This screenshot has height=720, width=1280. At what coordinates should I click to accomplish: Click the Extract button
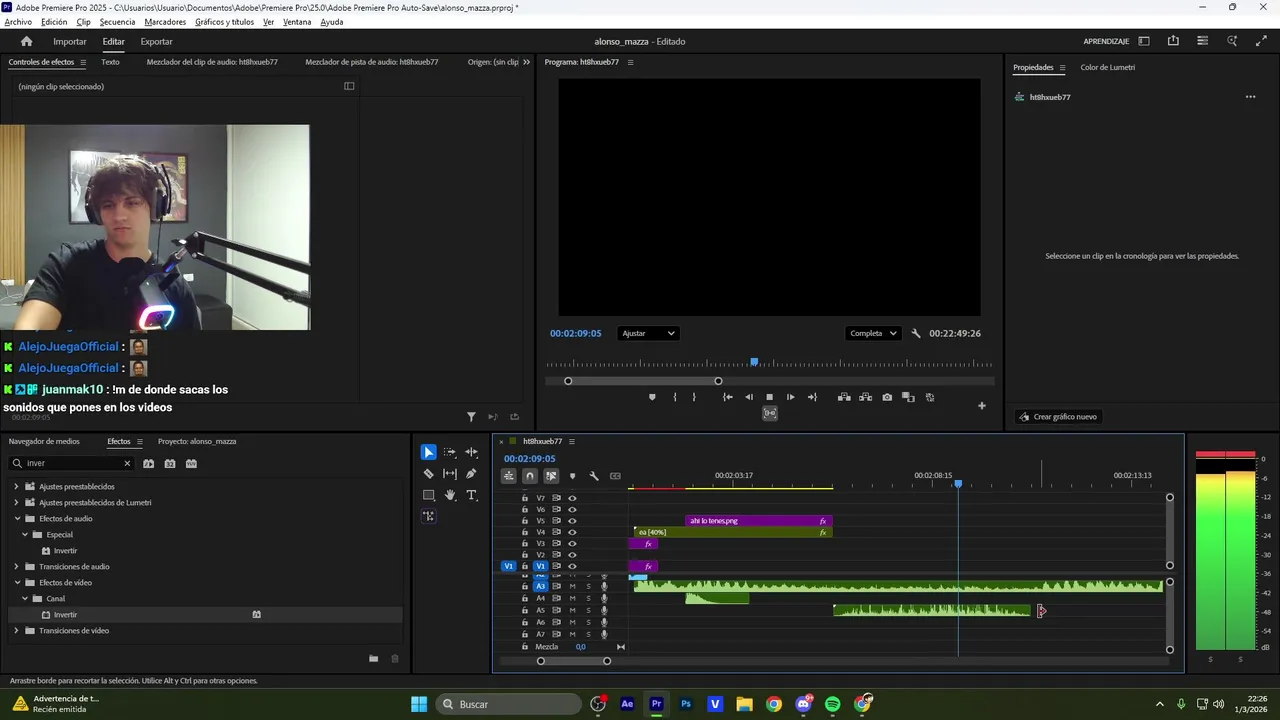tap(865, 397)
